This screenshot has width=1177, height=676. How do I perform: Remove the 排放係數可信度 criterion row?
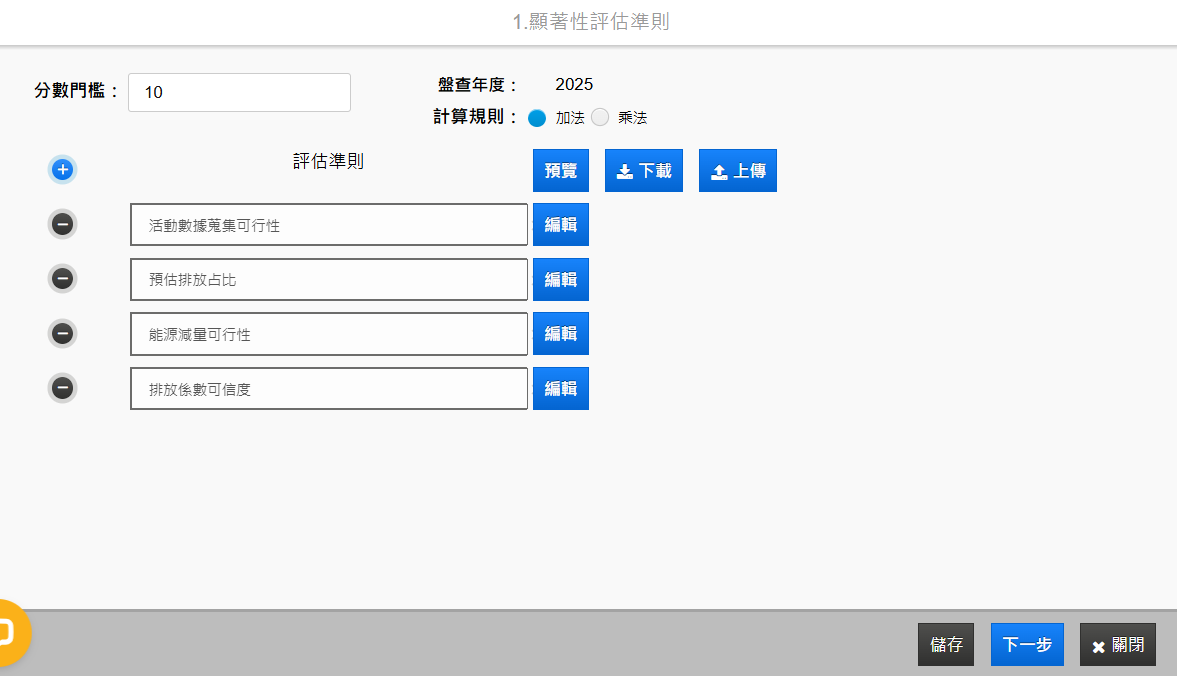click(62, 388)
